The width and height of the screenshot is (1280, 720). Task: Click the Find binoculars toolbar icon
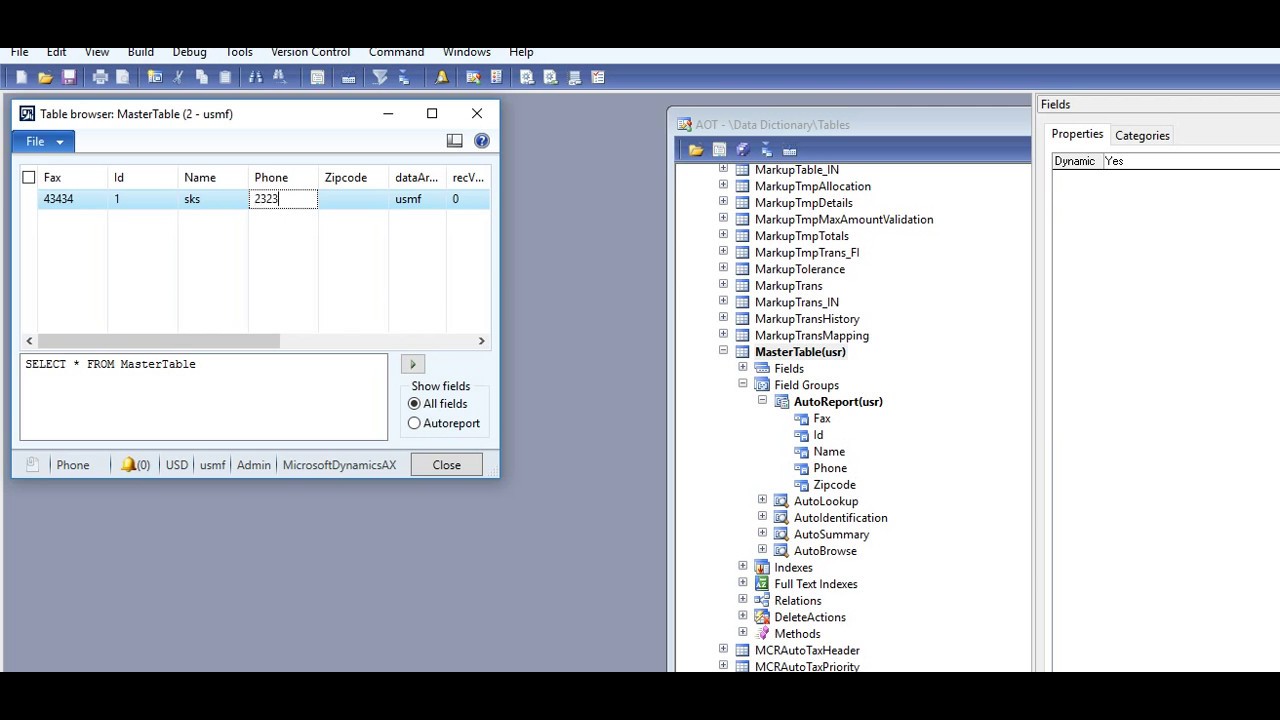point(255,77)
